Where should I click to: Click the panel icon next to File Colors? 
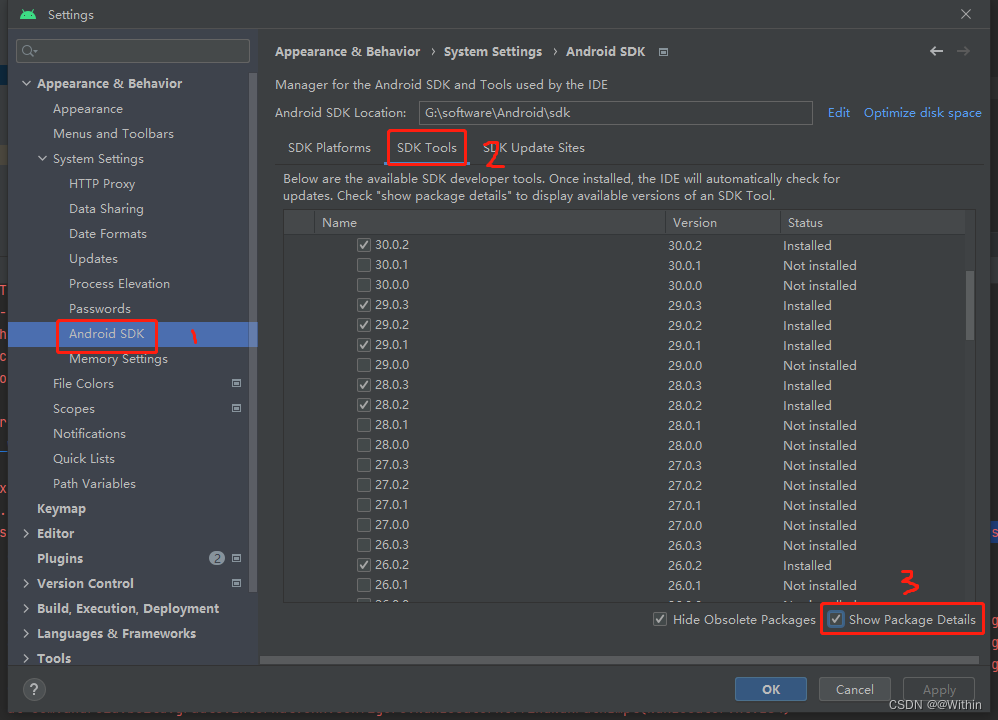(x=236, y=383)
